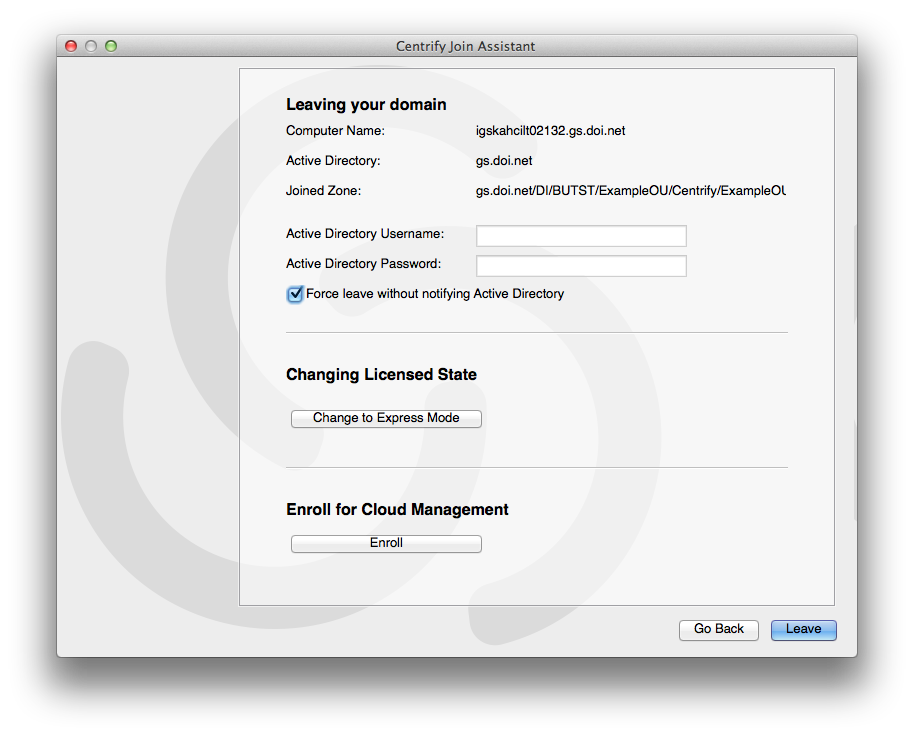The height and width of the screenshot is (736, 914).
Task: Click the Enroll for Cloud Management heading
Action: tap(397, 509)
